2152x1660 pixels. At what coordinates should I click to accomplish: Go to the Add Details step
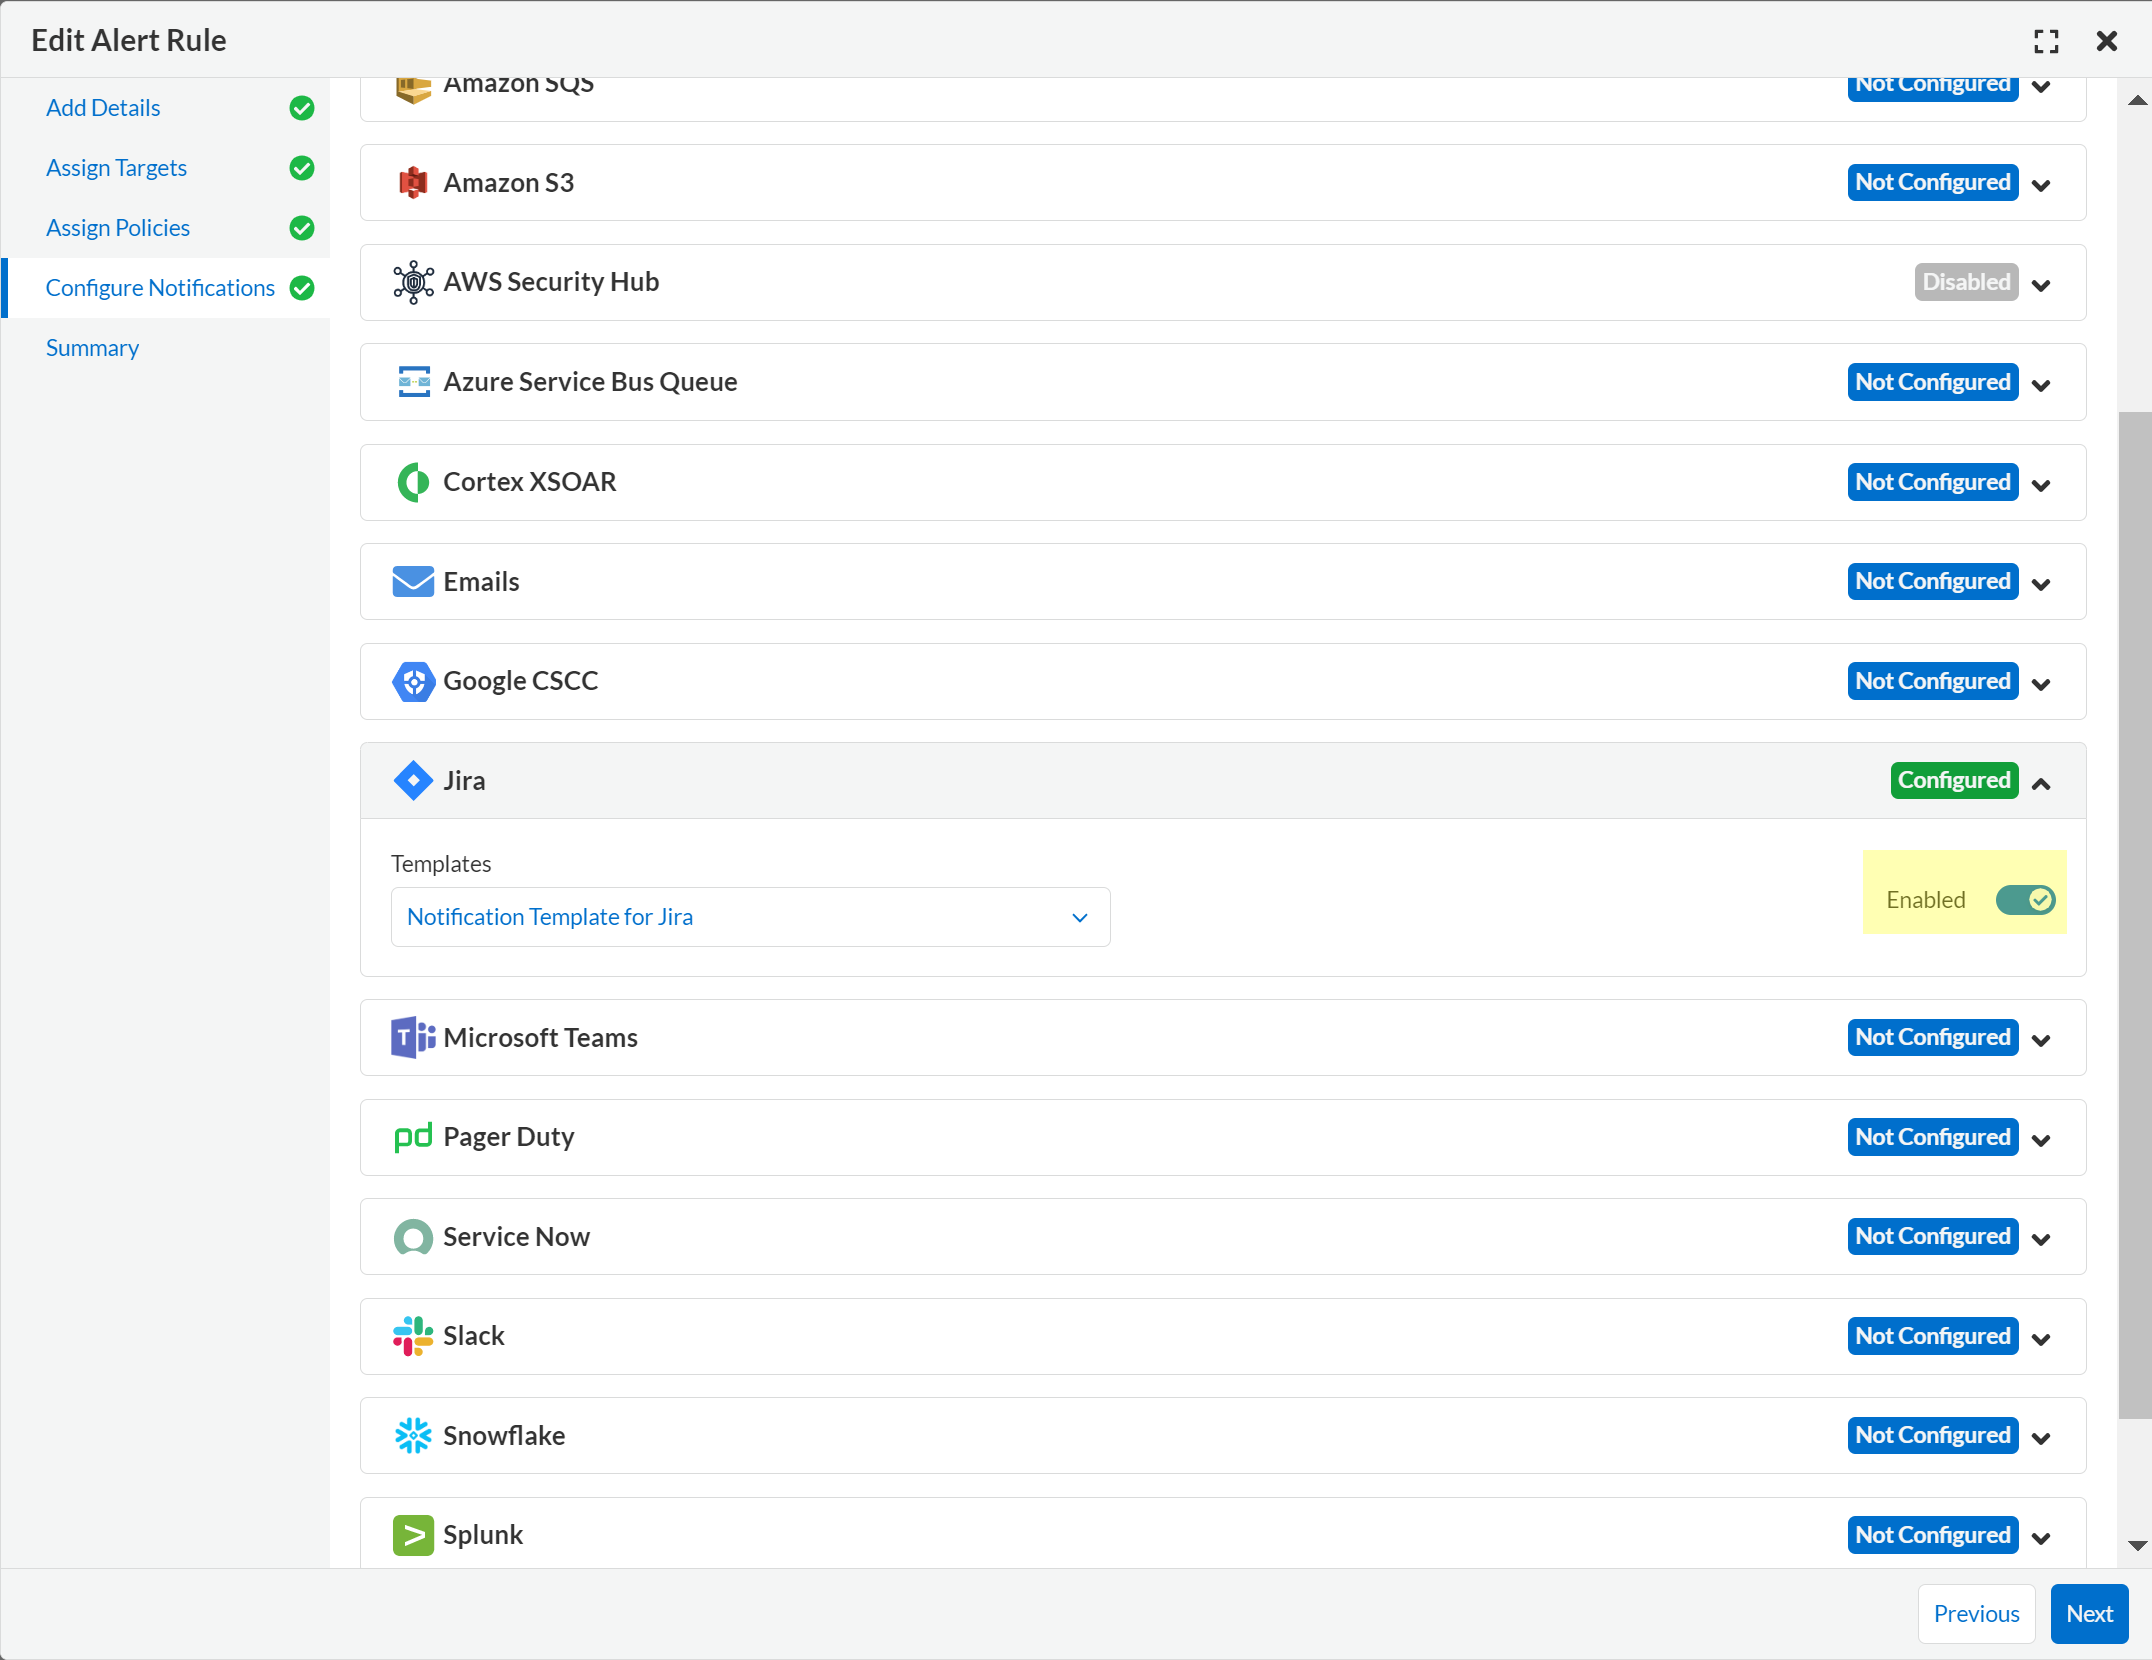[103, 108]
